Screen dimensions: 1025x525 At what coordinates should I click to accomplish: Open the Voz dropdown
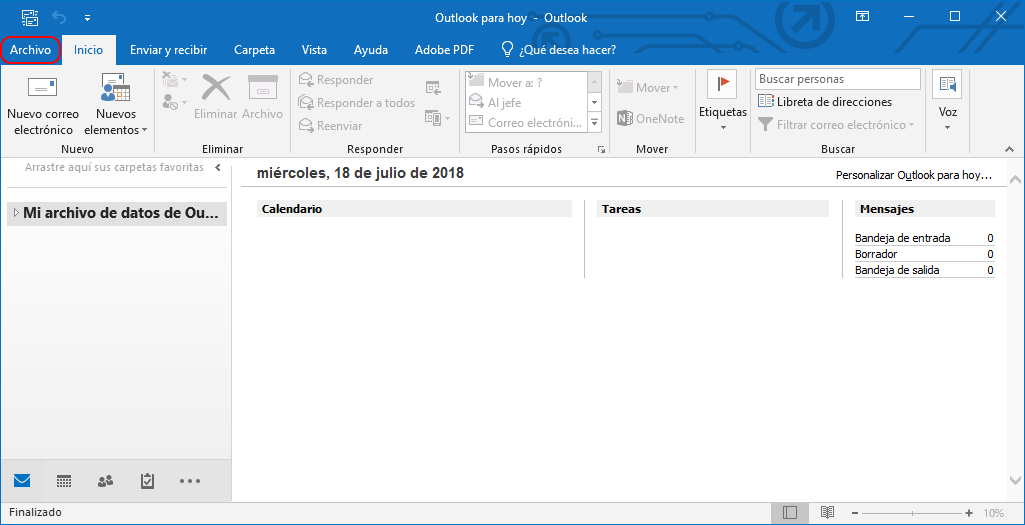947,102
